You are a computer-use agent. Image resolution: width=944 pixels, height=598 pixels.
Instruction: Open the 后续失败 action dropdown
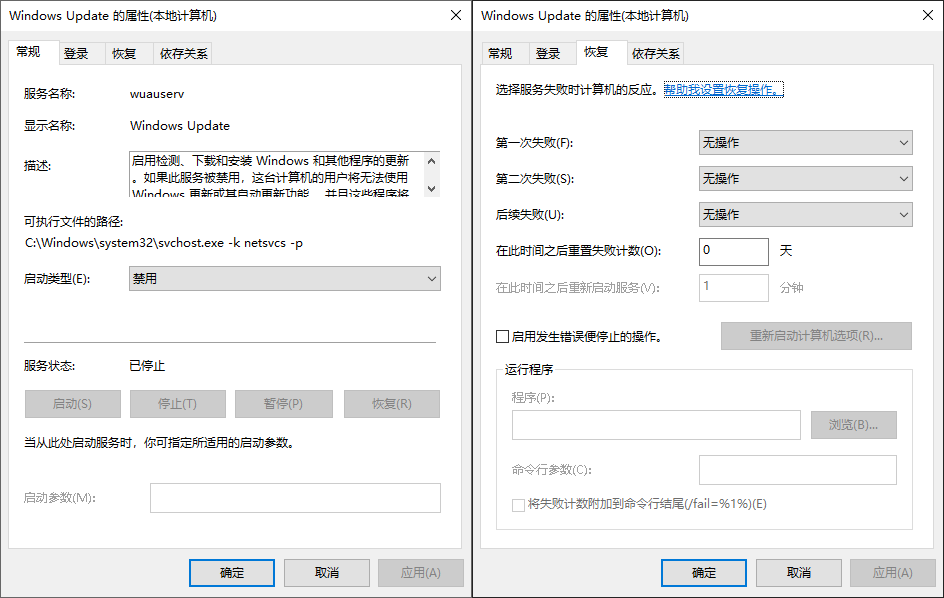[x=806, y=215]
